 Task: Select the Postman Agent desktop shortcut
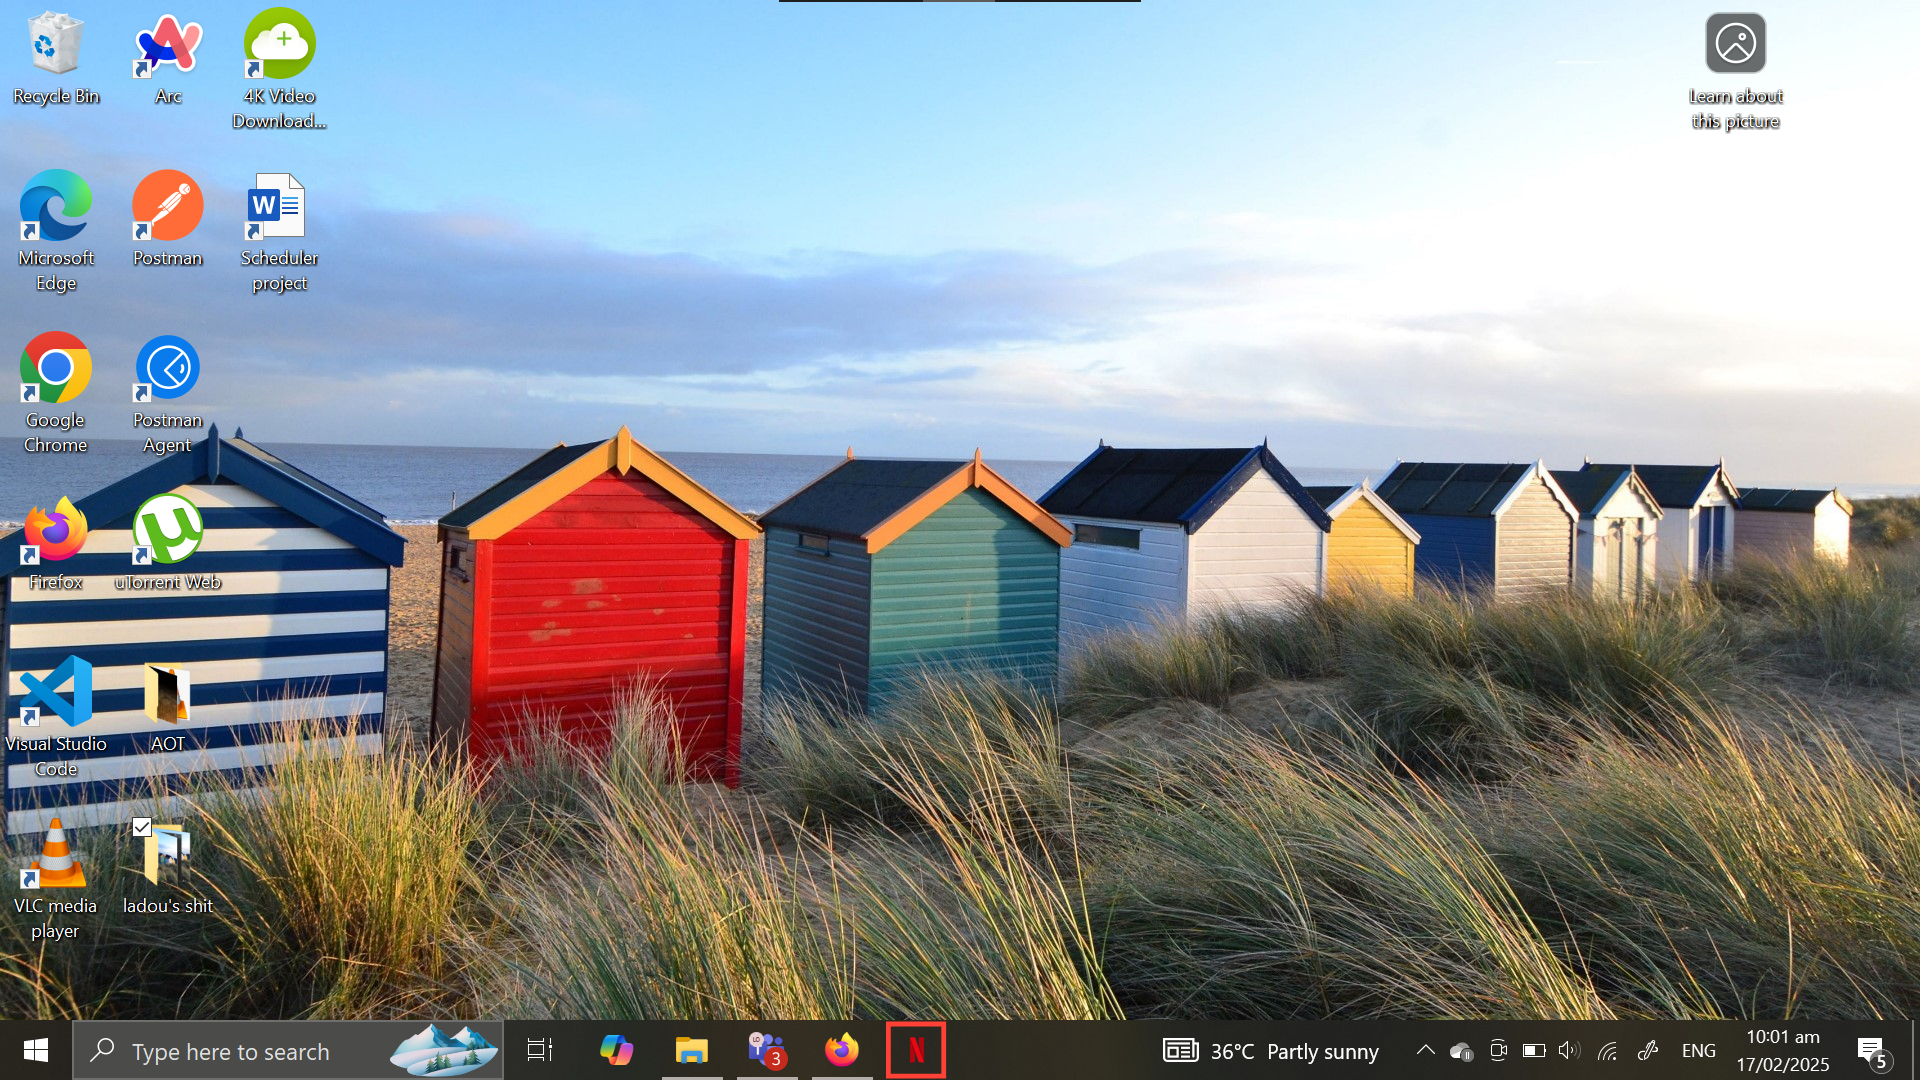(168, 369)
